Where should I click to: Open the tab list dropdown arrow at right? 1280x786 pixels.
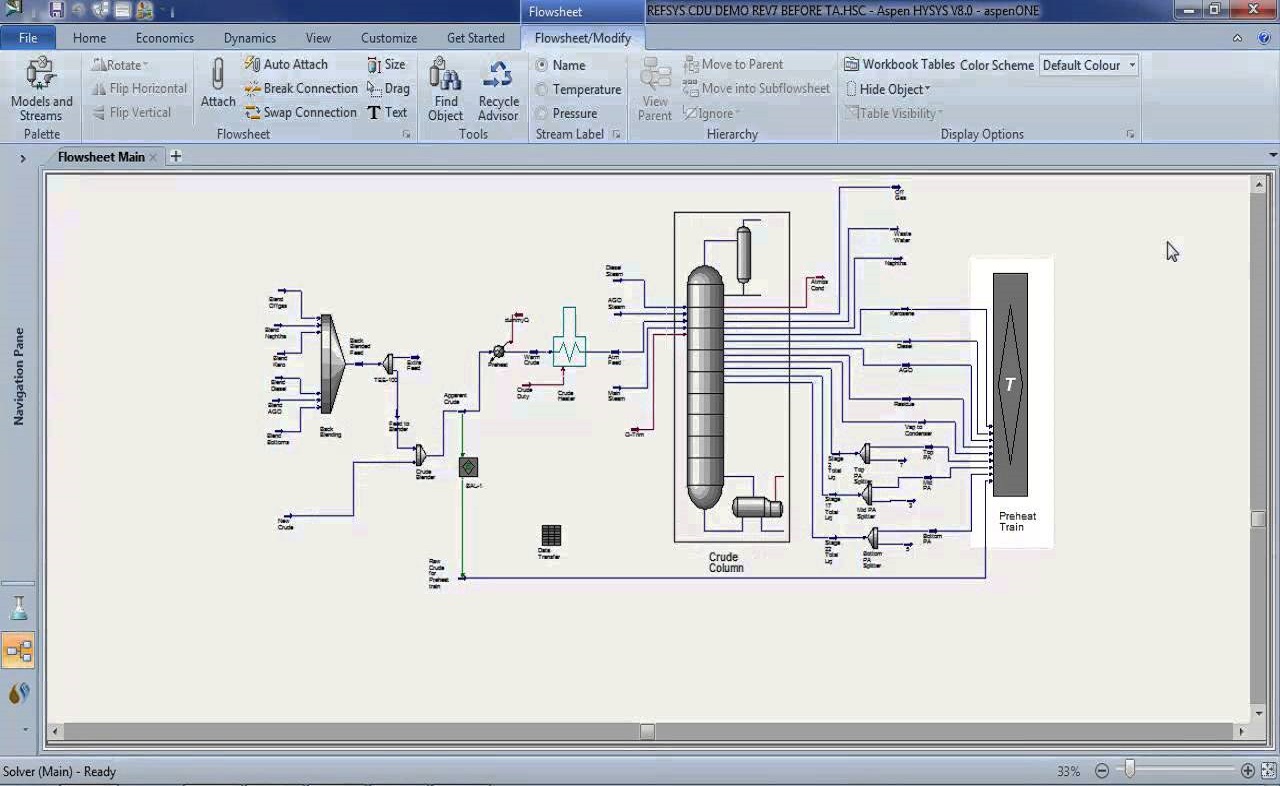click(x=1272, y=156)
